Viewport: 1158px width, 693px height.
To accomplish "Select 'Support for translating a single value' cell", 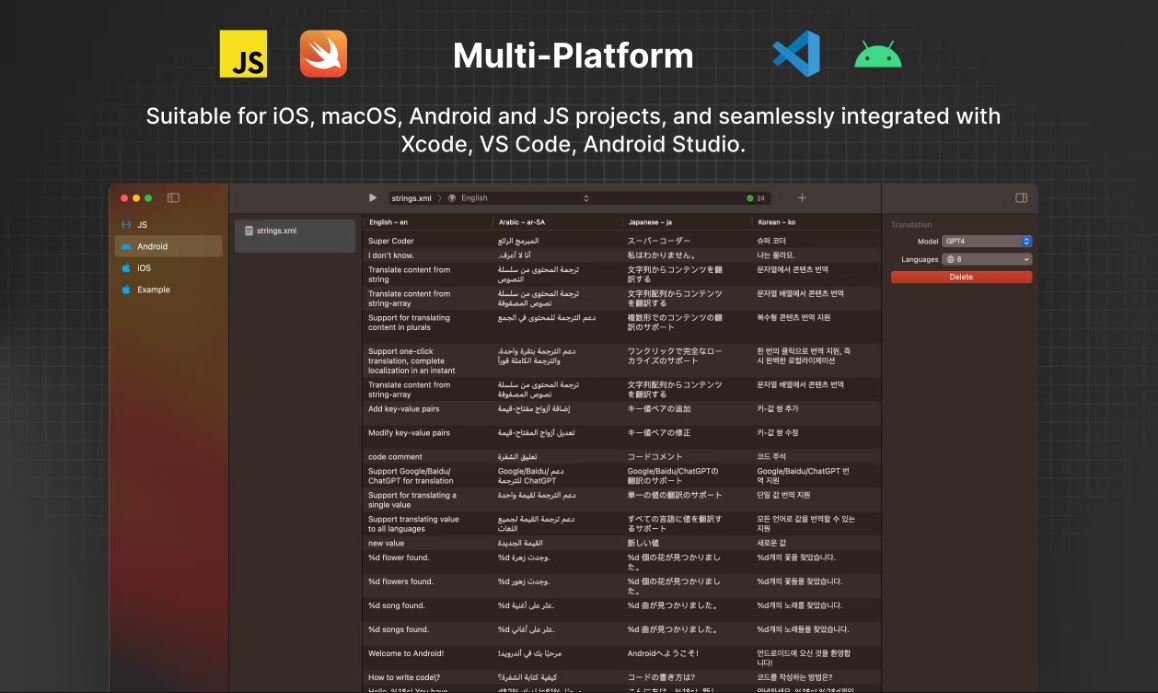I will tap(412, 500).
